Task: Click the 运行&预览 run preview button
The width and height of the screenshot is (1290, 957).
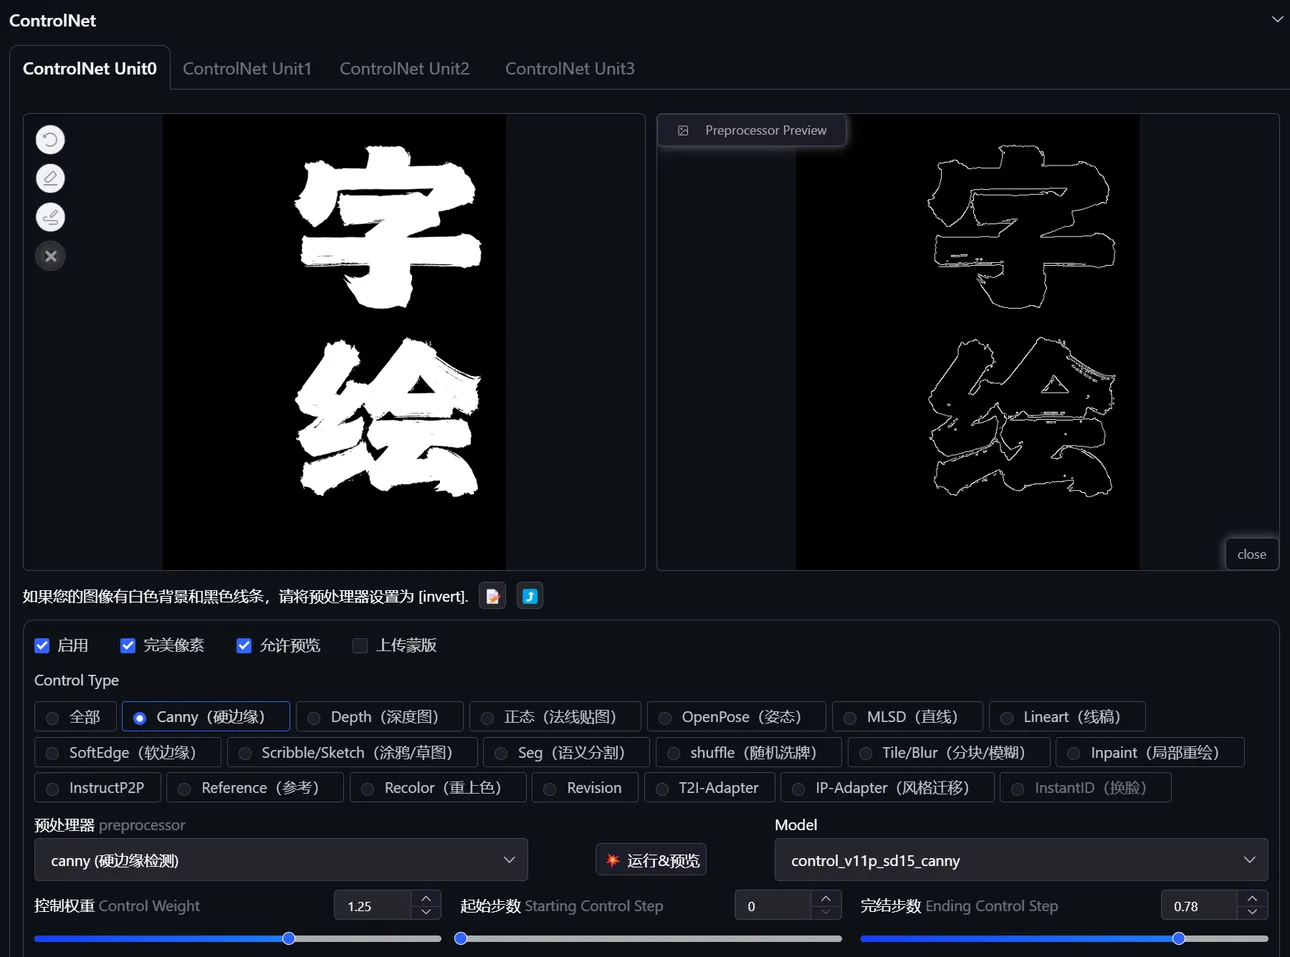Action: click(651, 861)
